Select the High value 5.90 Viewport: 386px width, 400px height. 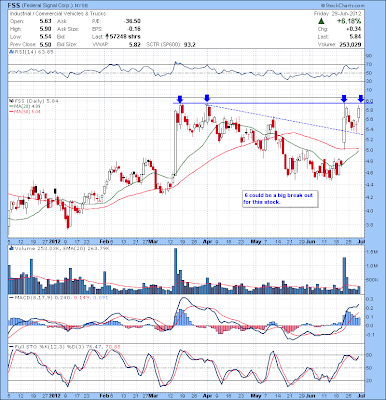pyautogui.click(x=46, y=29)
